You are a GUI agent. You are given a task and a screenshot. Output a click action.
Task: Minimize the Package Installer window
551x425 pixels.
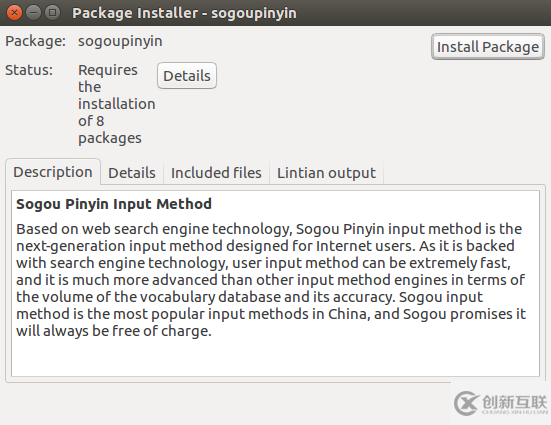[x=33, y=13]
